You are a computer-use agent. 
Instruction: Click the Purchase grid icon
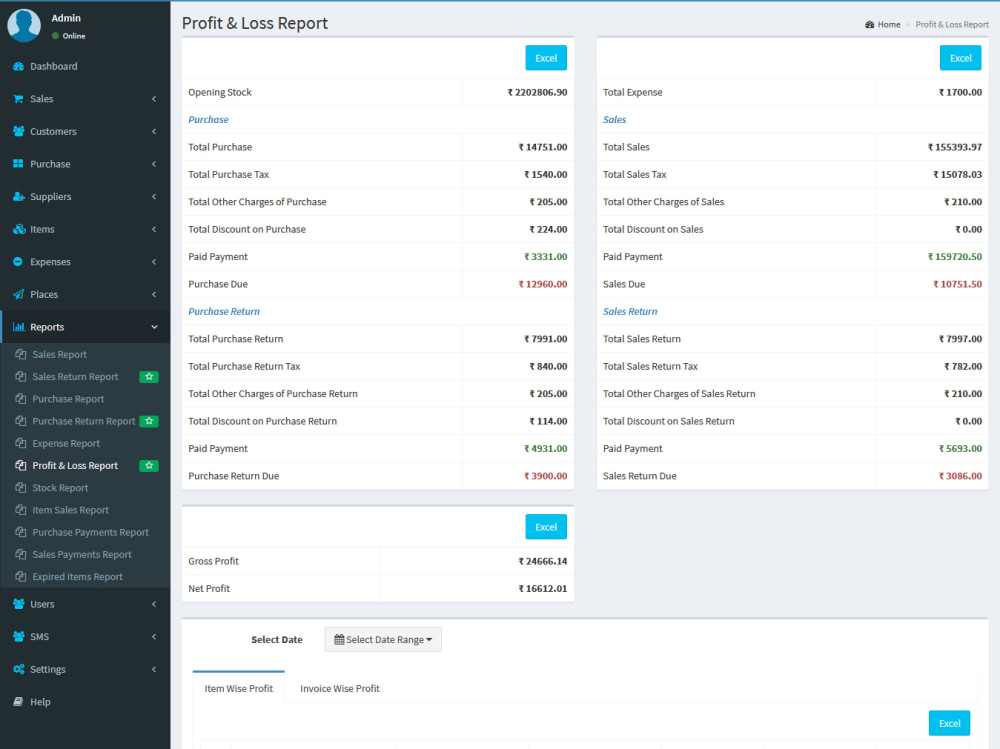[18, 164]
